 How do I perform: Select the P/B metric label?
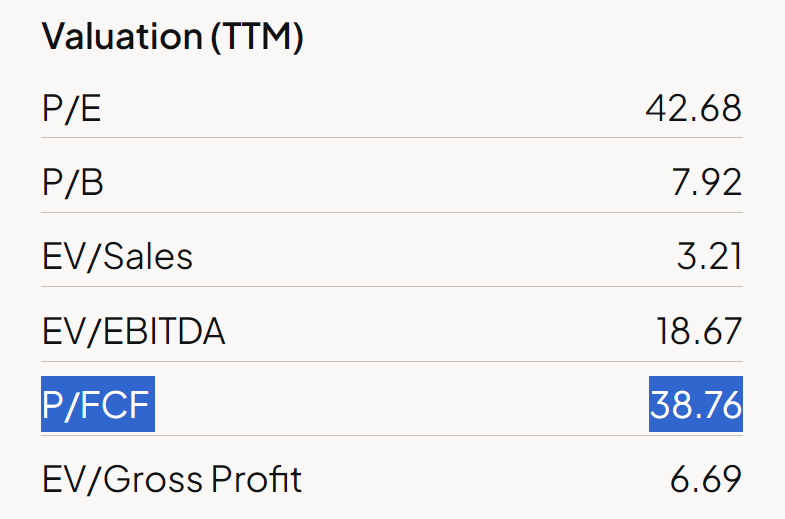click(72, 182)
